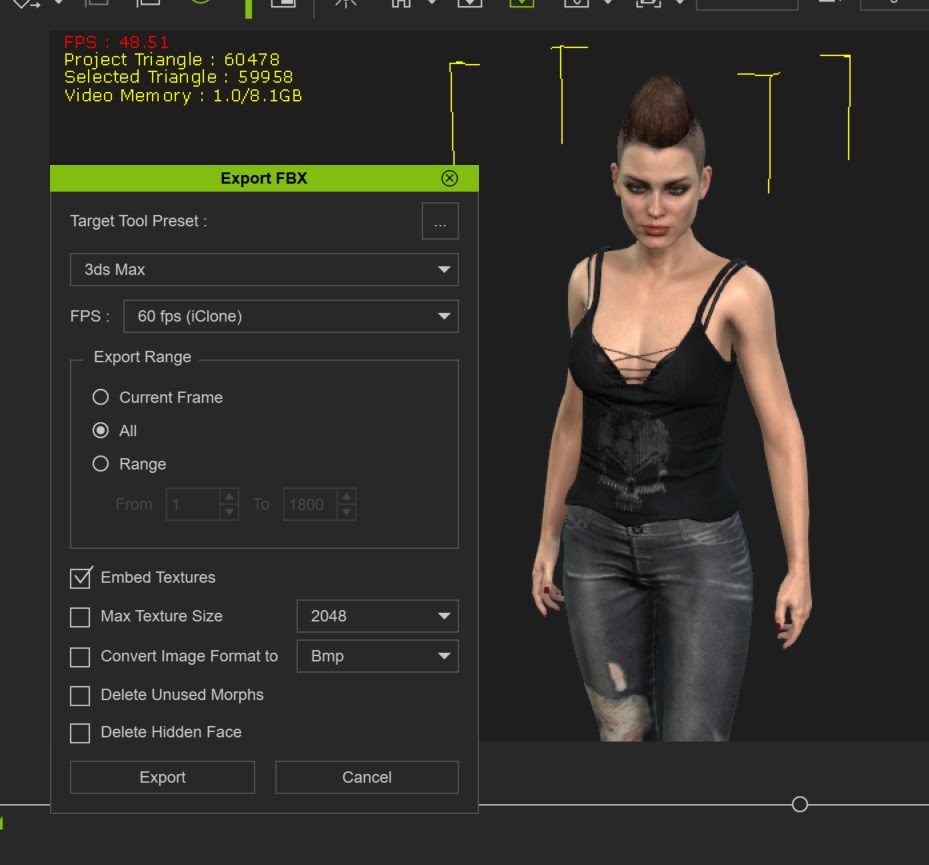
Task: Open the 2048 texture size dropdown
Action: (377, 616)
